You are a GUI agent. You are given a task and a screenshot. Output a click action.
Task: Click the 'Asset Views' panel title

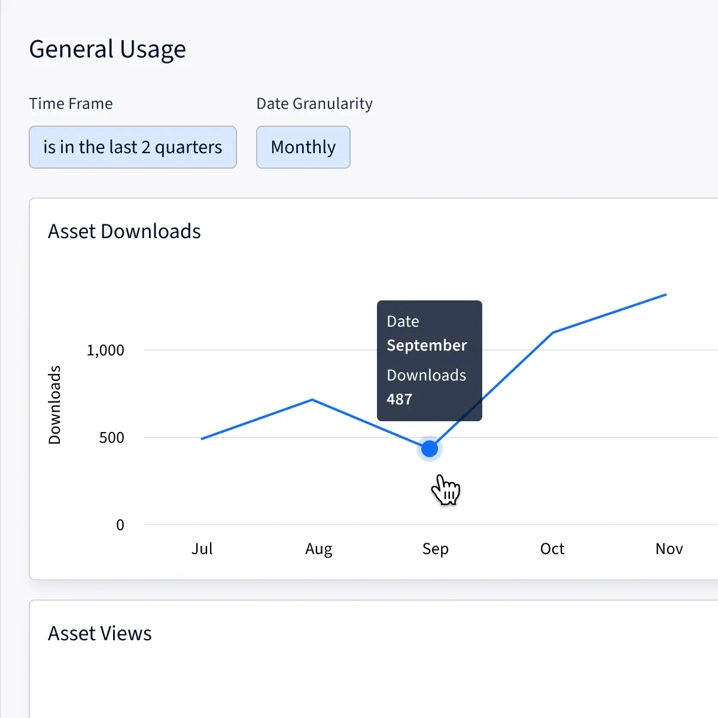99,633
